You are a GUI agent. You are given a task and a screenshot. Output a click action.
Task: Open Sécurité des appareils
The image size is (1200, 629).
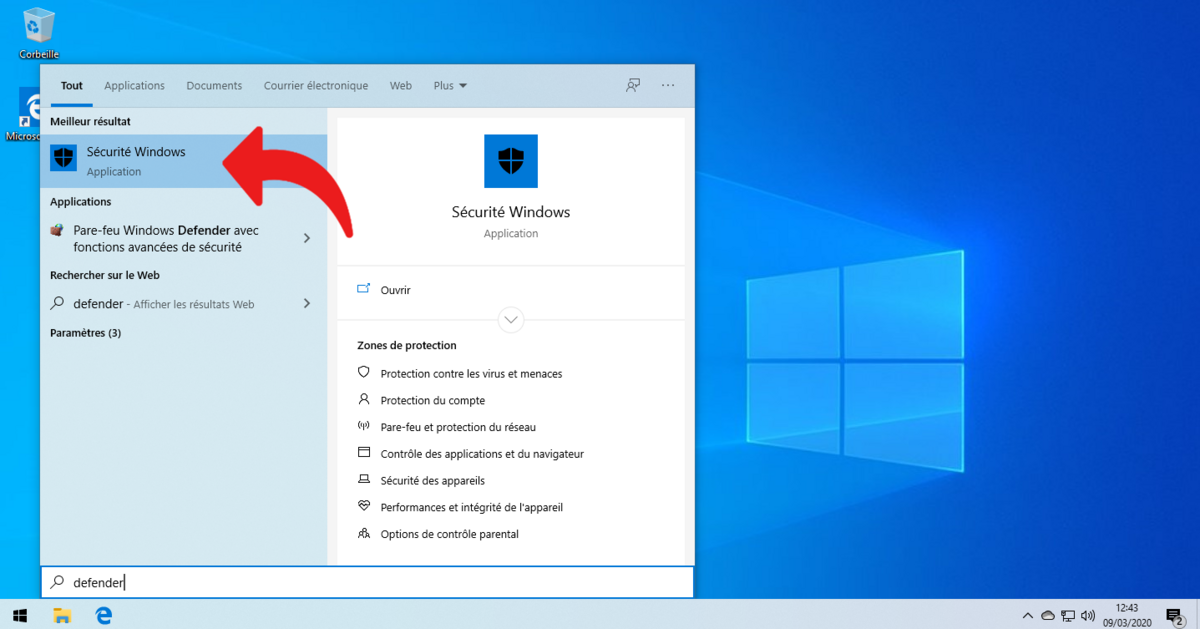coord(432,481)
